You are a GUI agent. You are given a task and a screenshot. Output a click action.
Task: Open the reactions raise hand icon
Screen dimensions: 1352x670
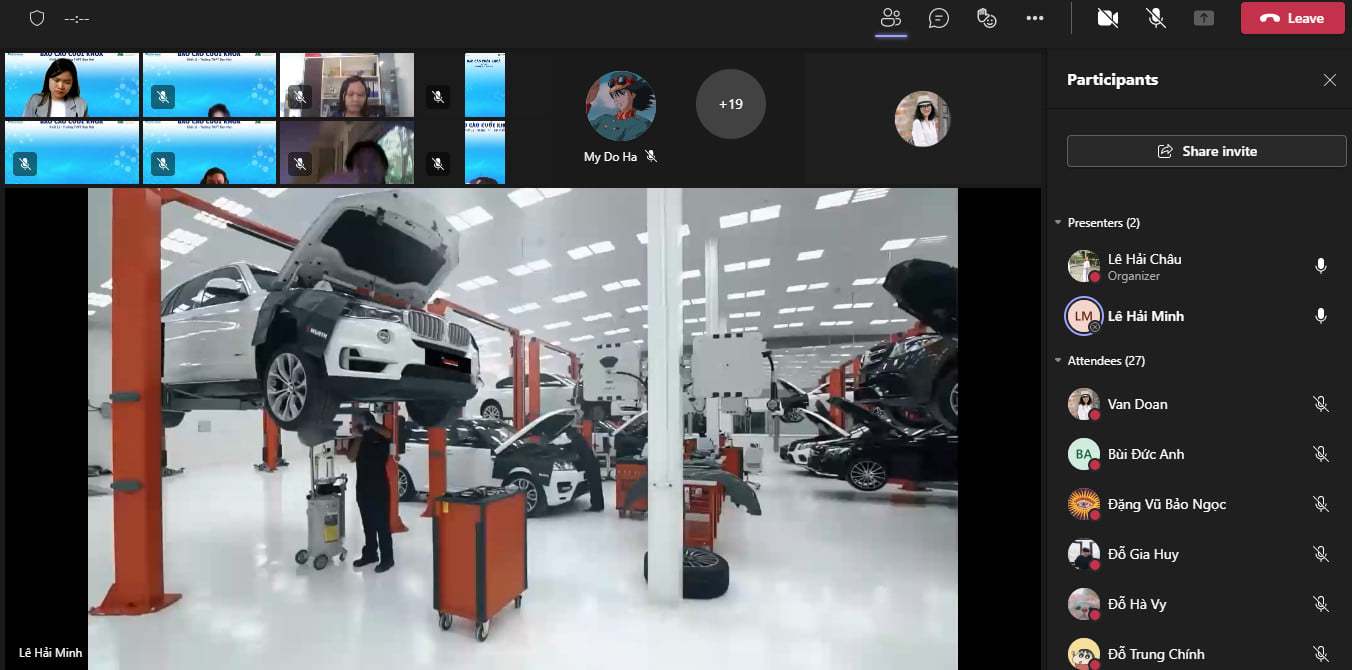tap(986, 18)
